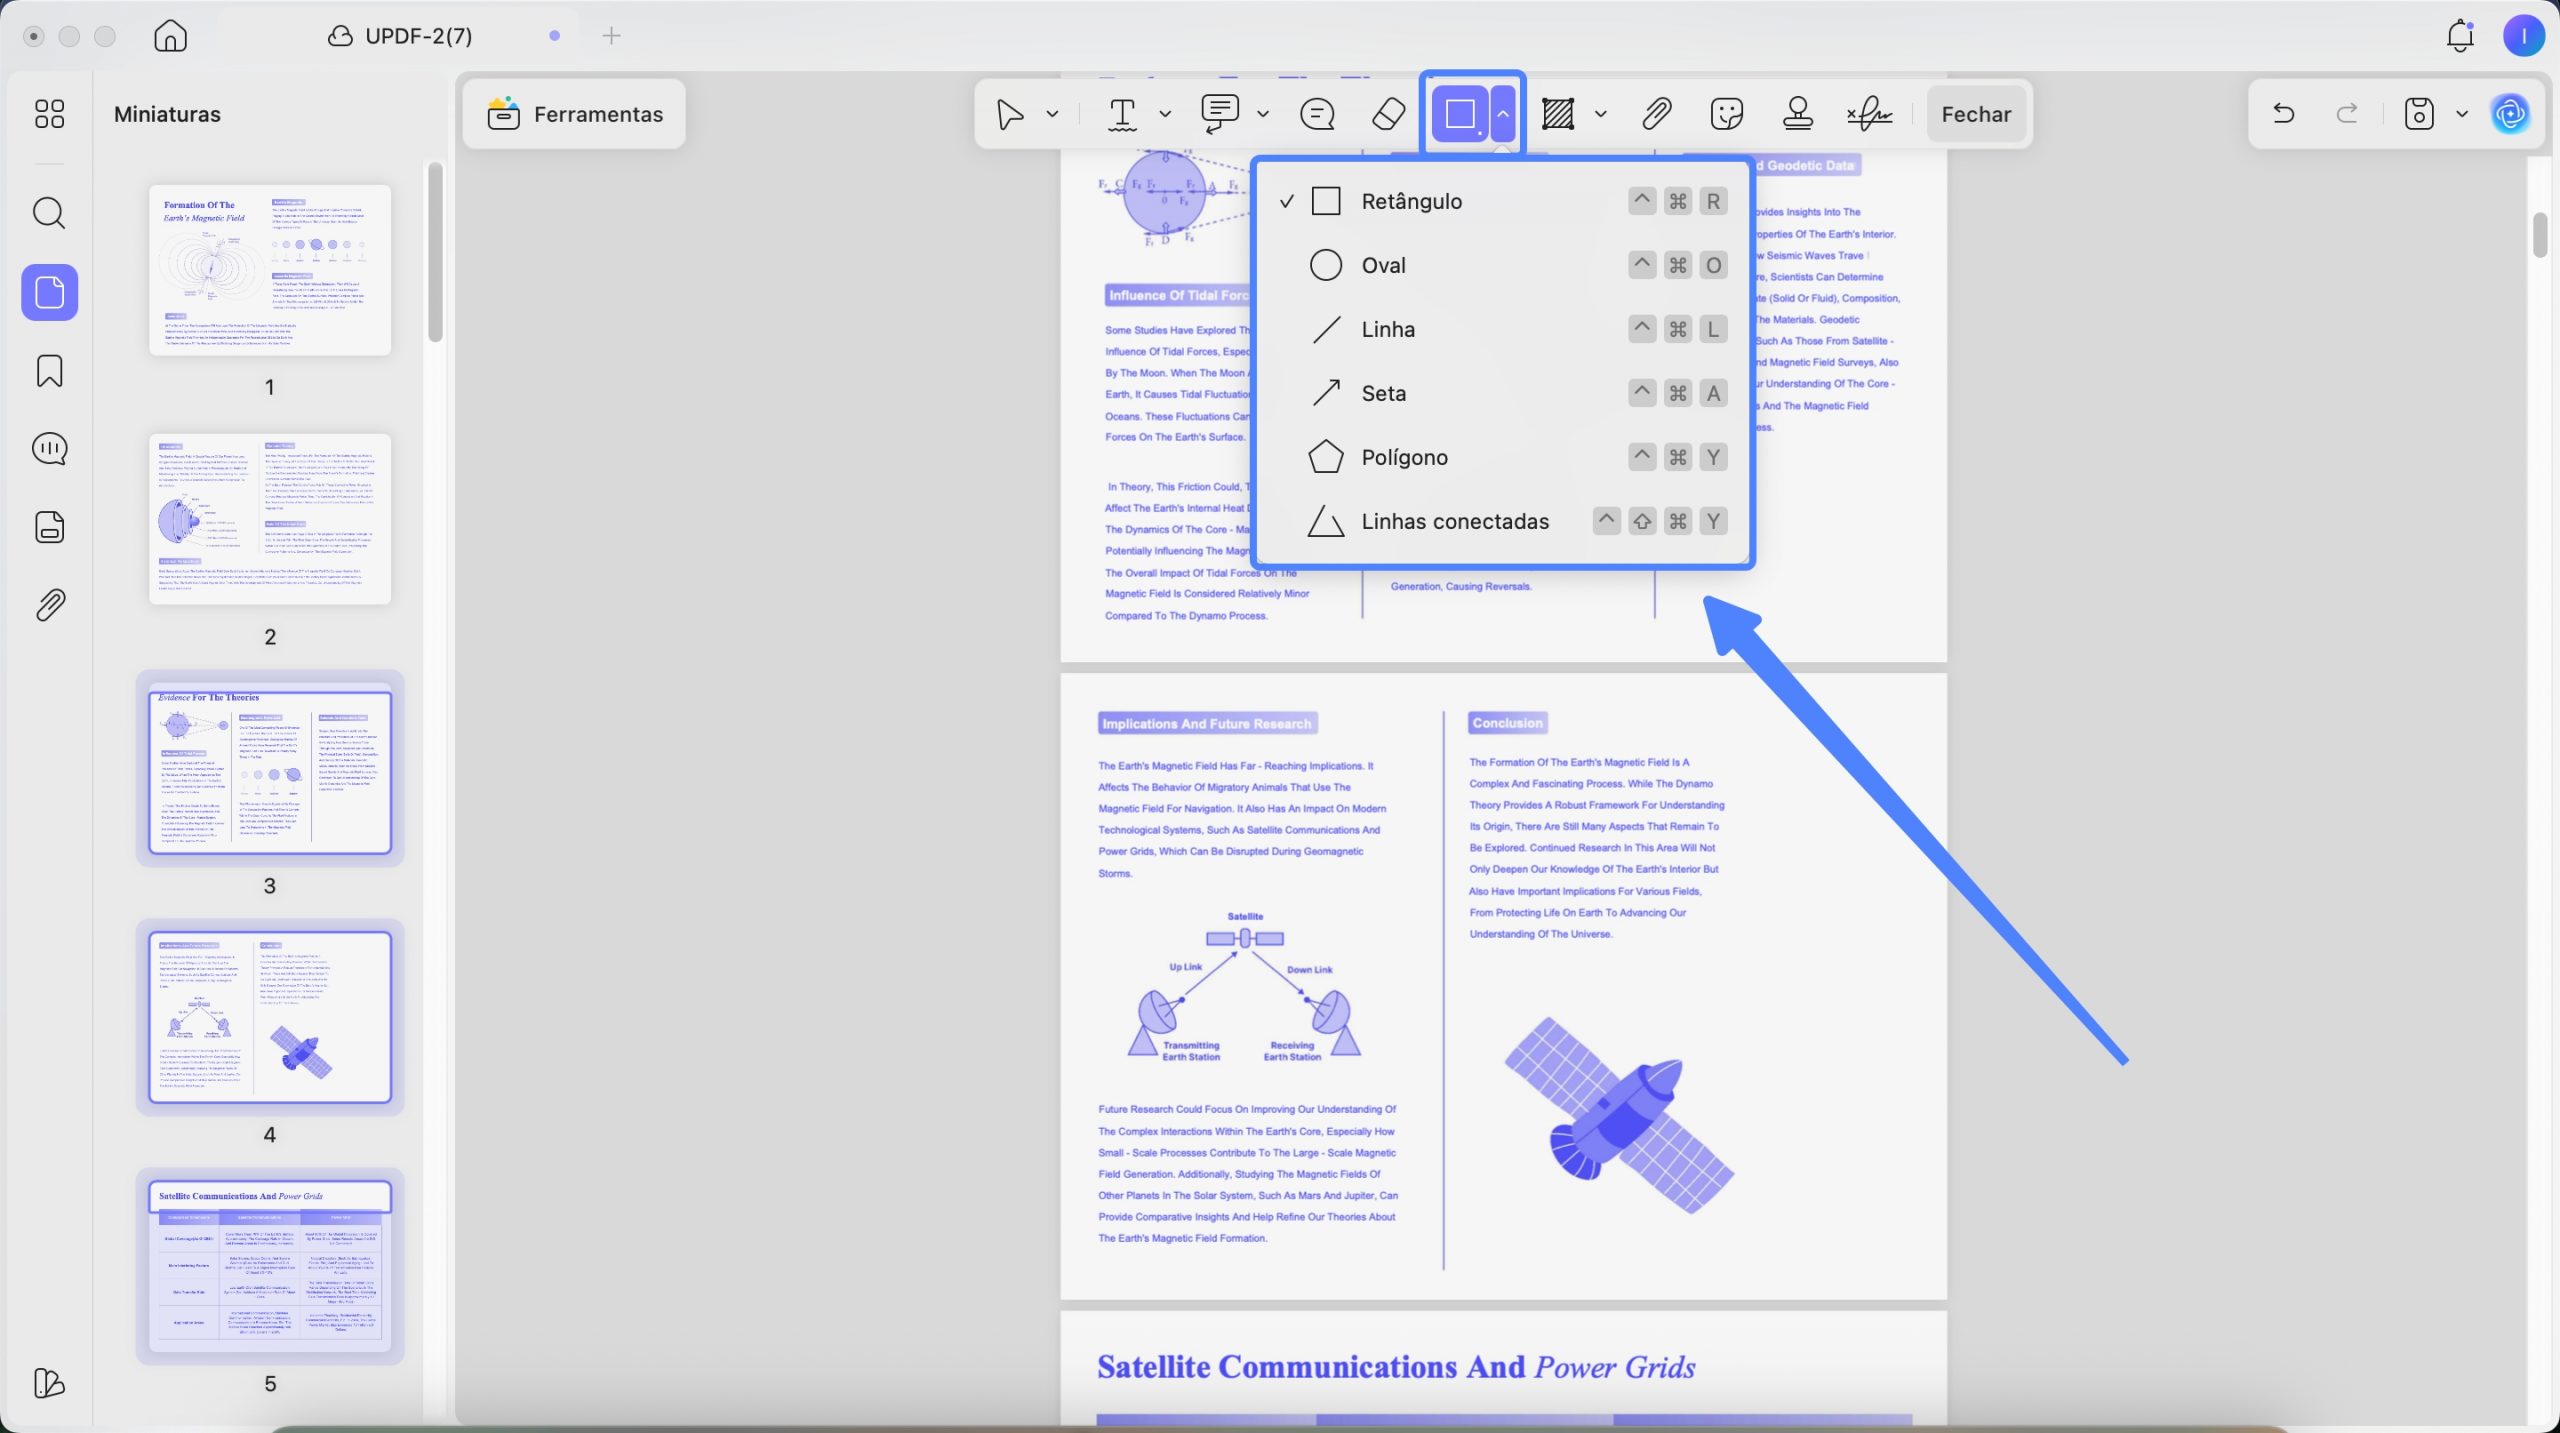This screenshot has width=2560, height=1433.
Task: Open page 1 thumbnail
Action: [x=270, y=270]
